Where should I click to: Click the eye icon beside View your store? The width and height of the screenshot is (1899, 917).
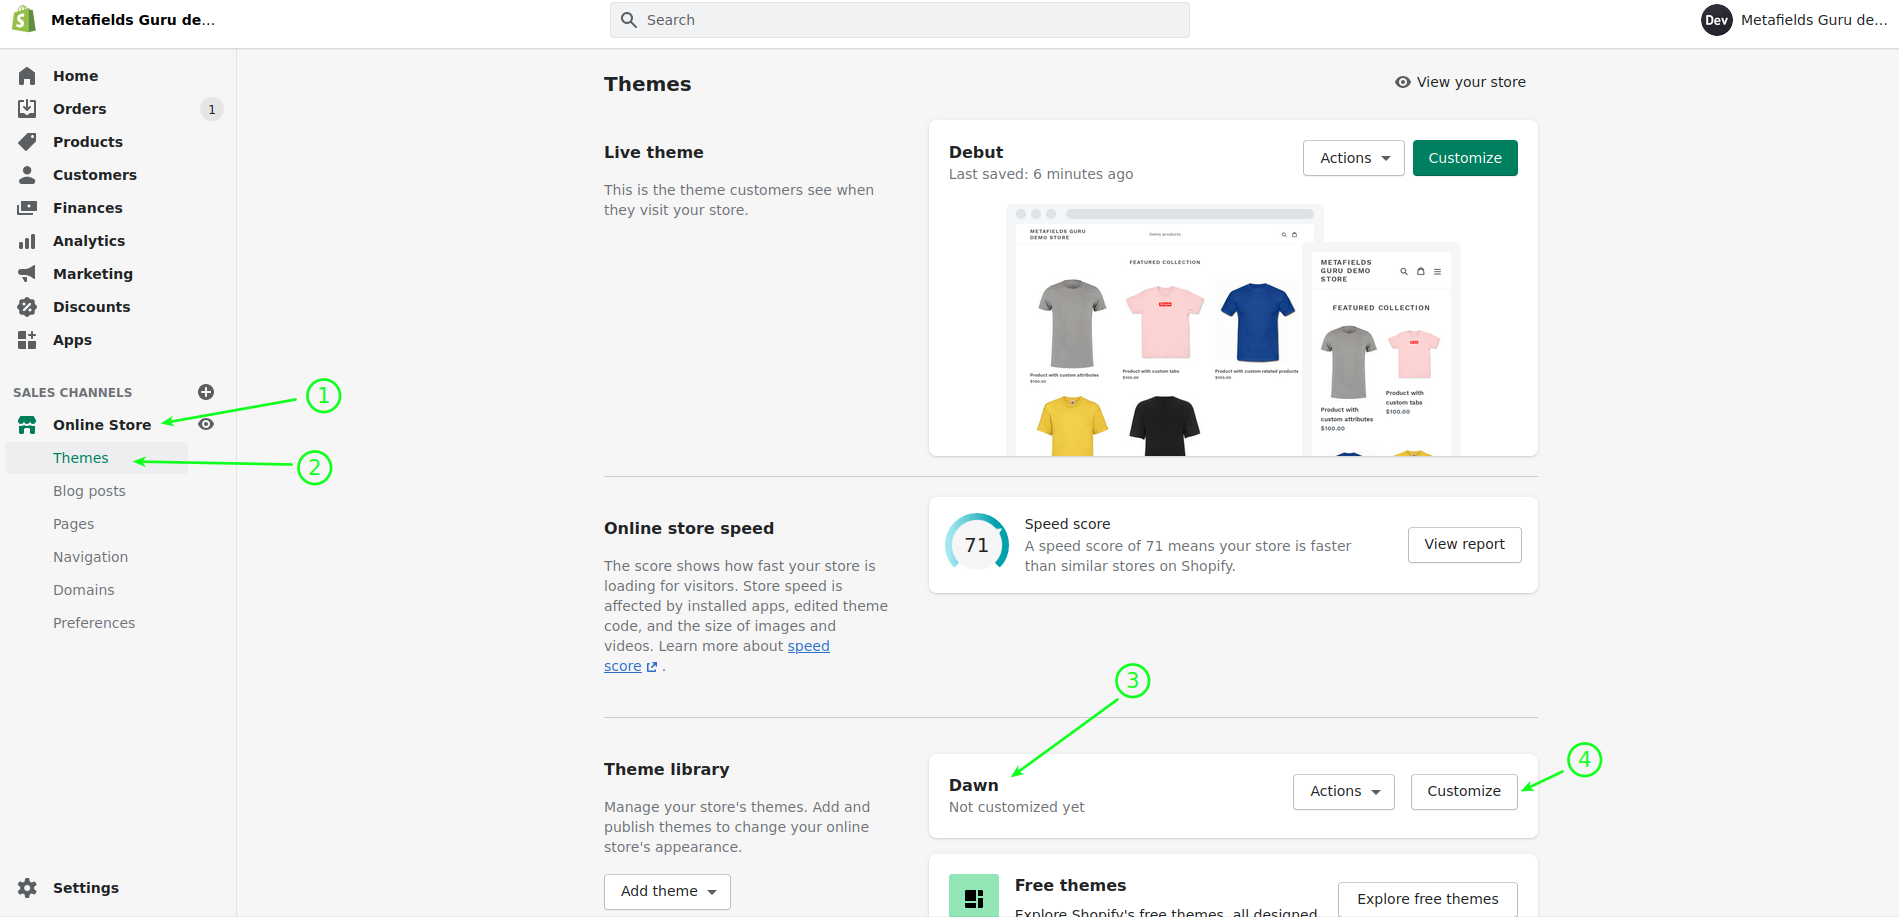1403,82
